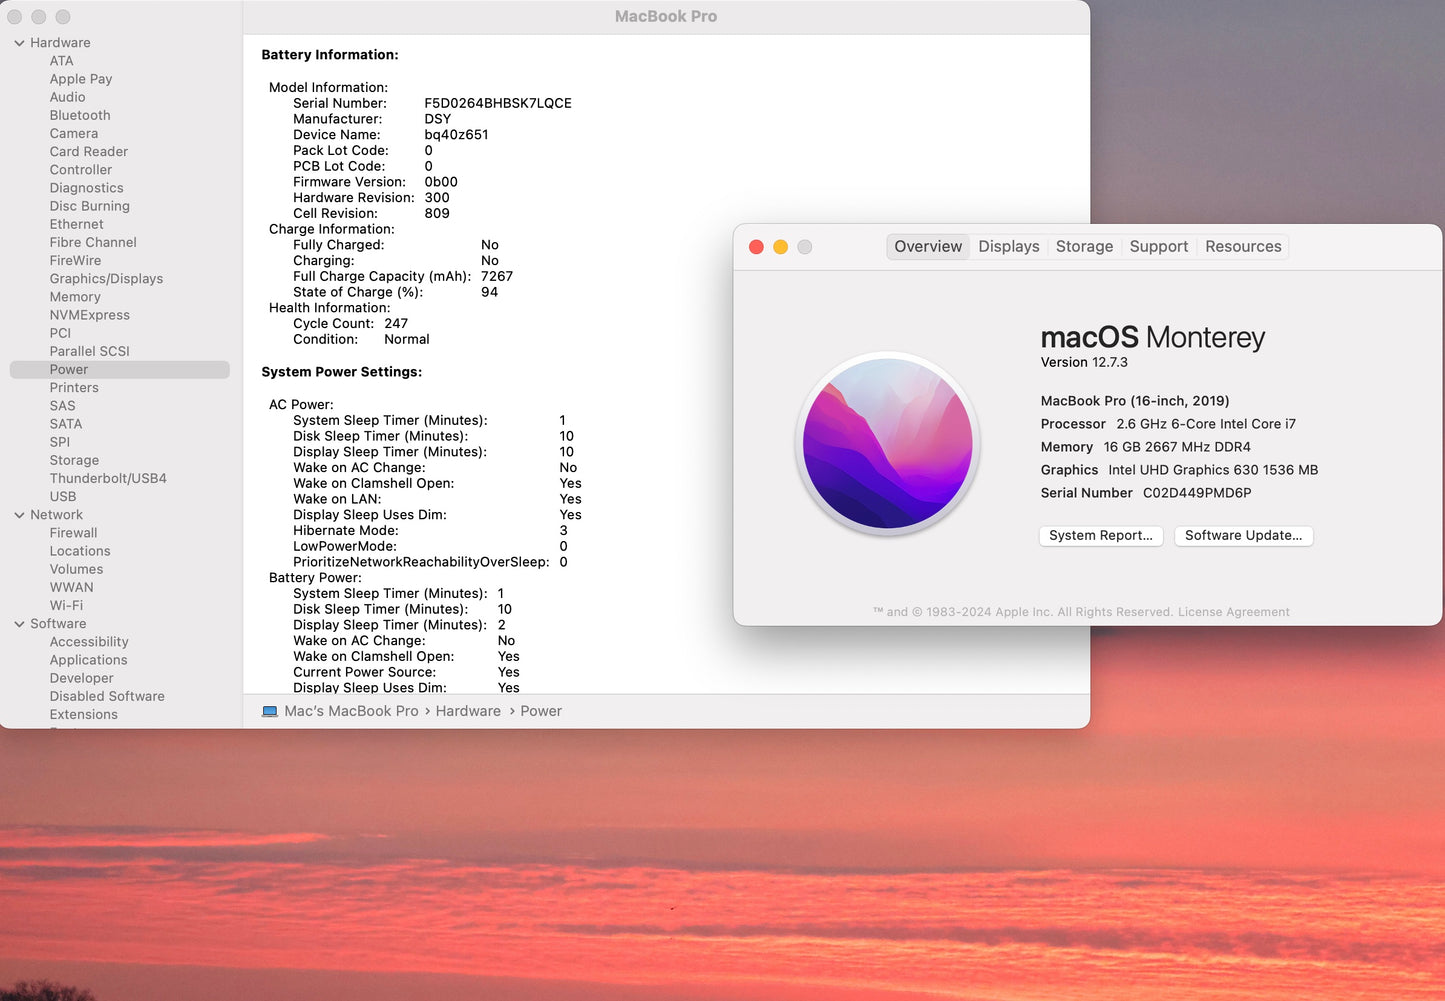Open the Storage tab
Image resolution: width=1445 pixels, height=1001 pixels.
coord(1084,247)
